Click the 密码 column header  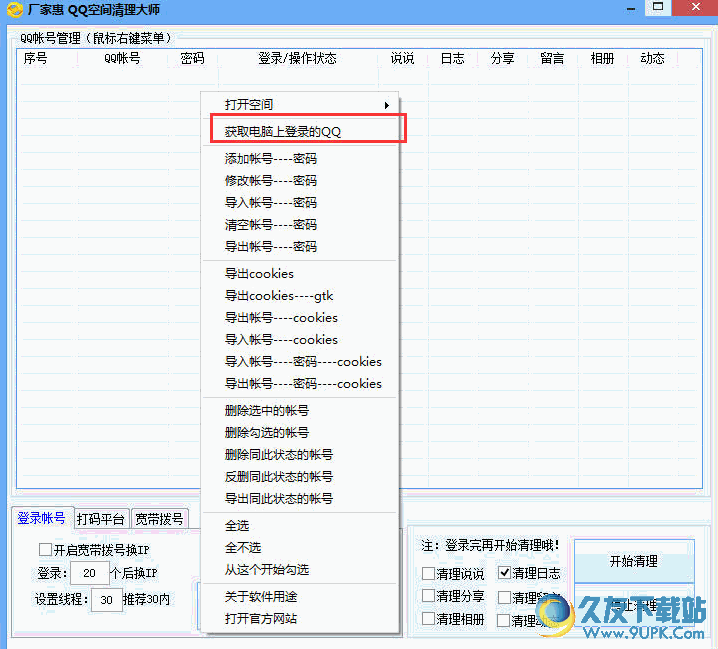(x=192, y=59)
